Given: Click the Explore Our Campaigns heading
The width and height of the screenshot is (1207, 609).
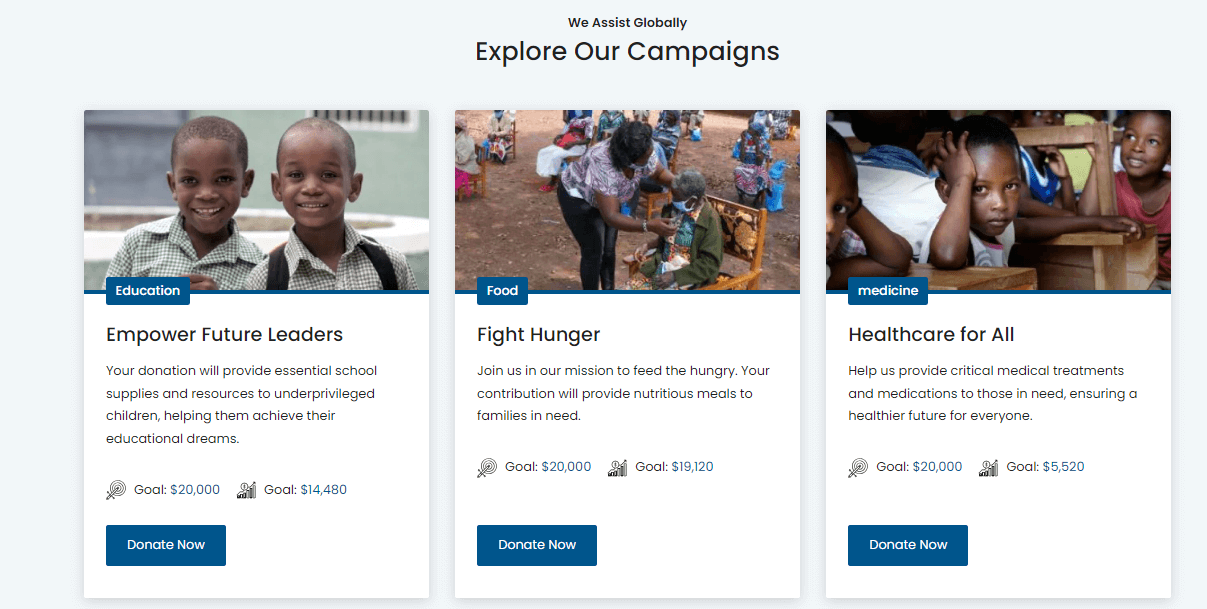Looking at the screenshot, I should pyautogui.click(x=627, y=51).
